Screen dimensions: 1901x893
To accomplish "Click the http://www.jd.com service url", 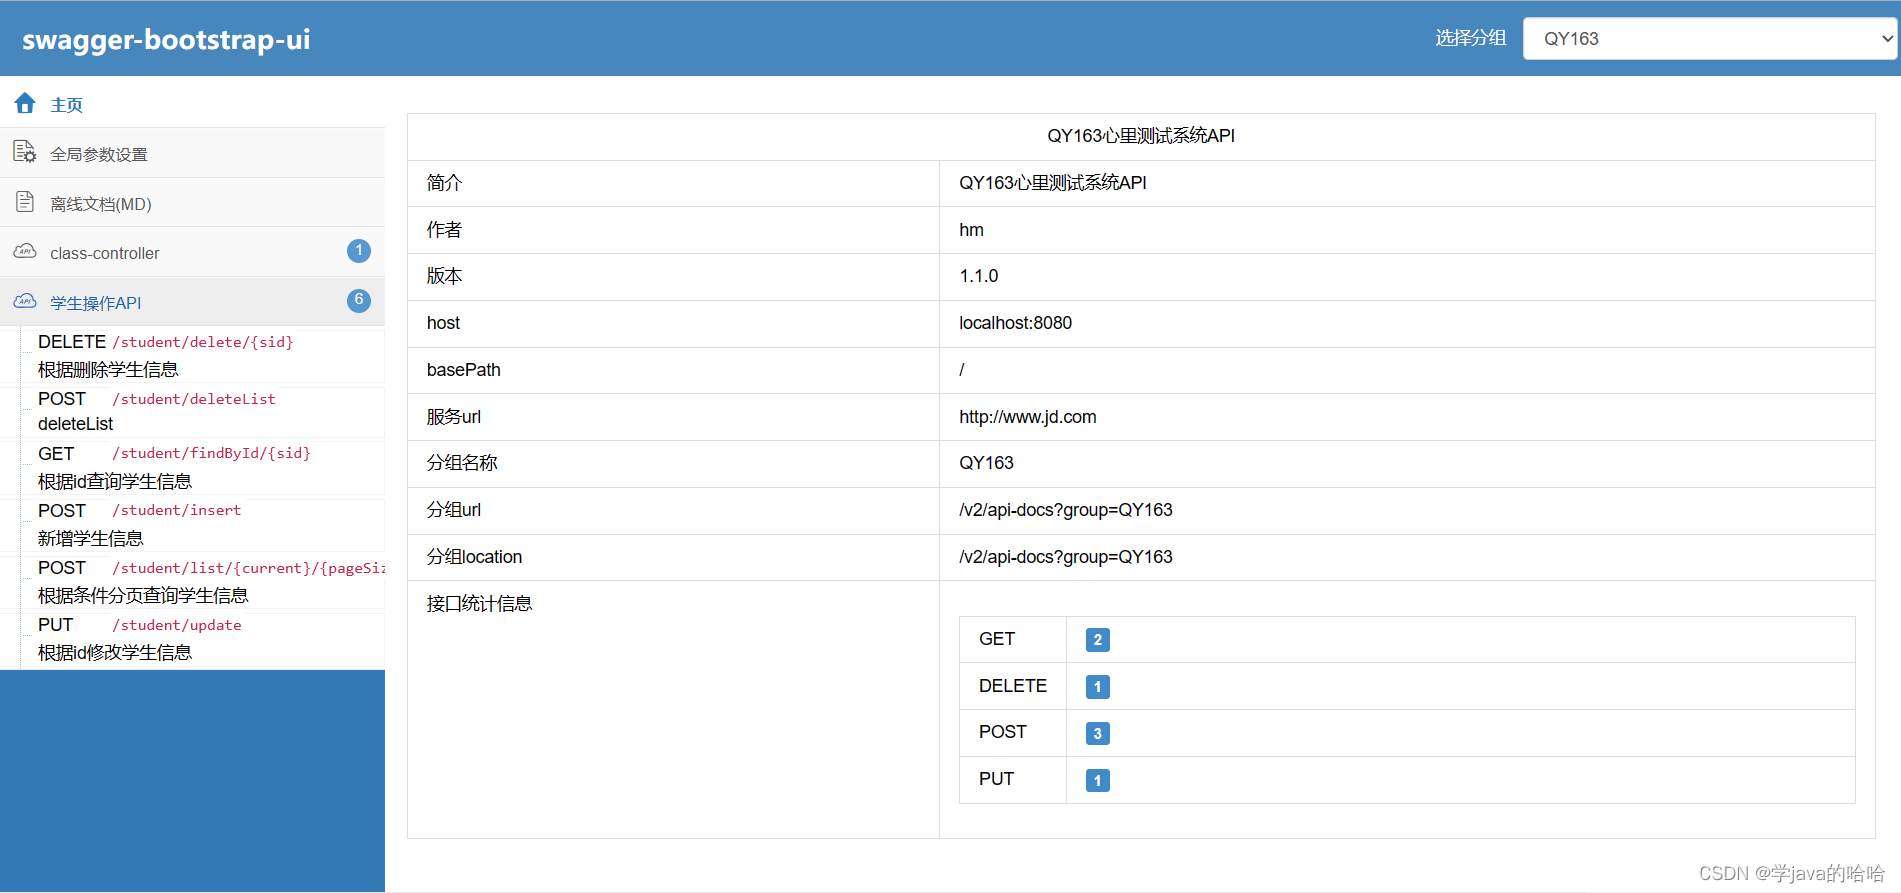I will pos(1027,417).
